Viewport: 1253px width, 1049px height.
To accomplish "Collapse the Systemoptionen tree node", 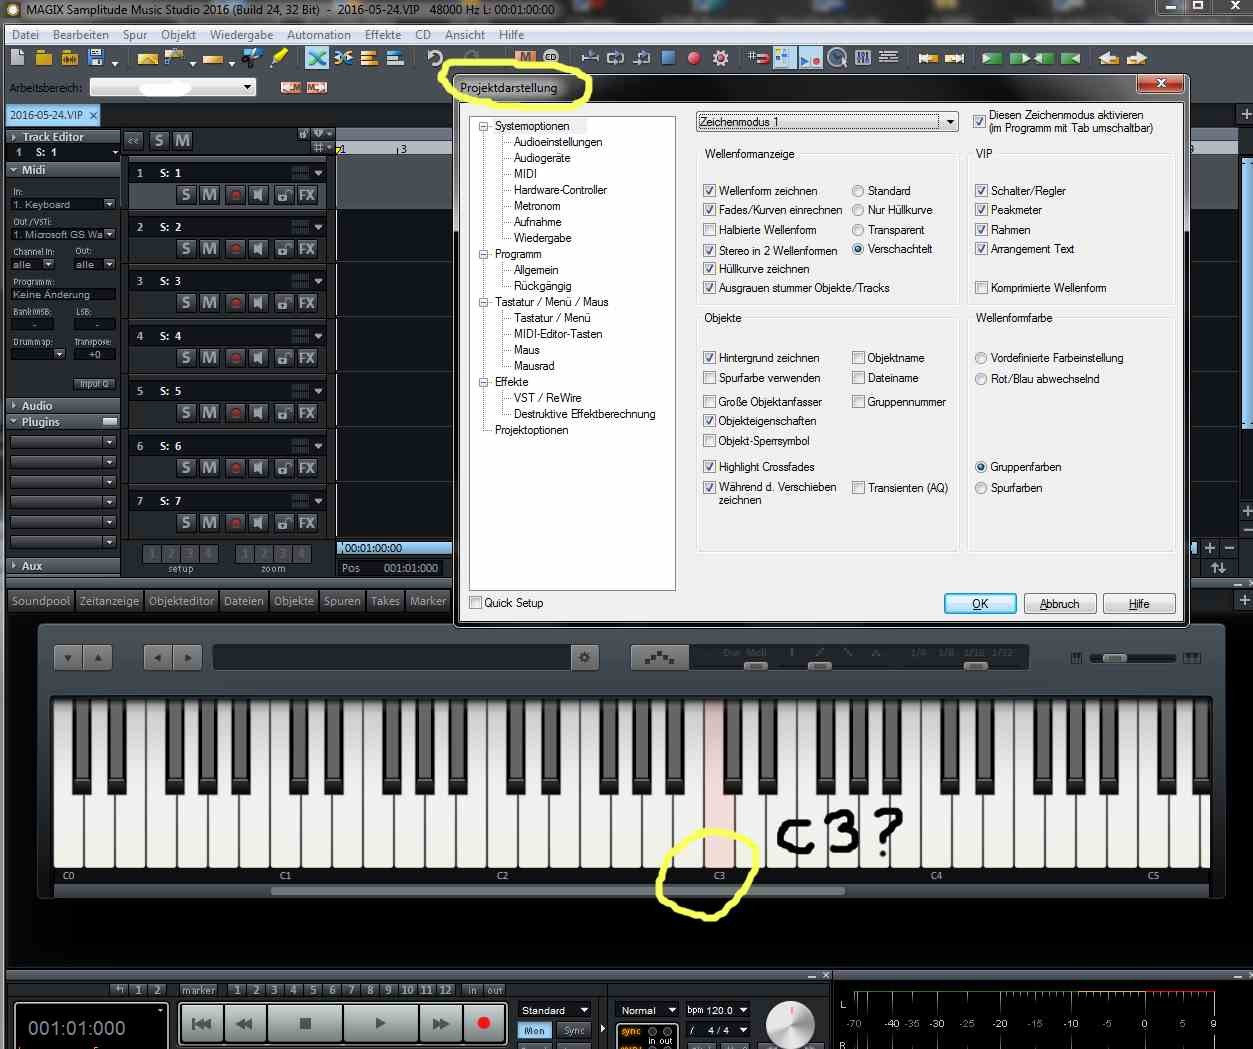I will pyautogui.click(x=484, y=126).
